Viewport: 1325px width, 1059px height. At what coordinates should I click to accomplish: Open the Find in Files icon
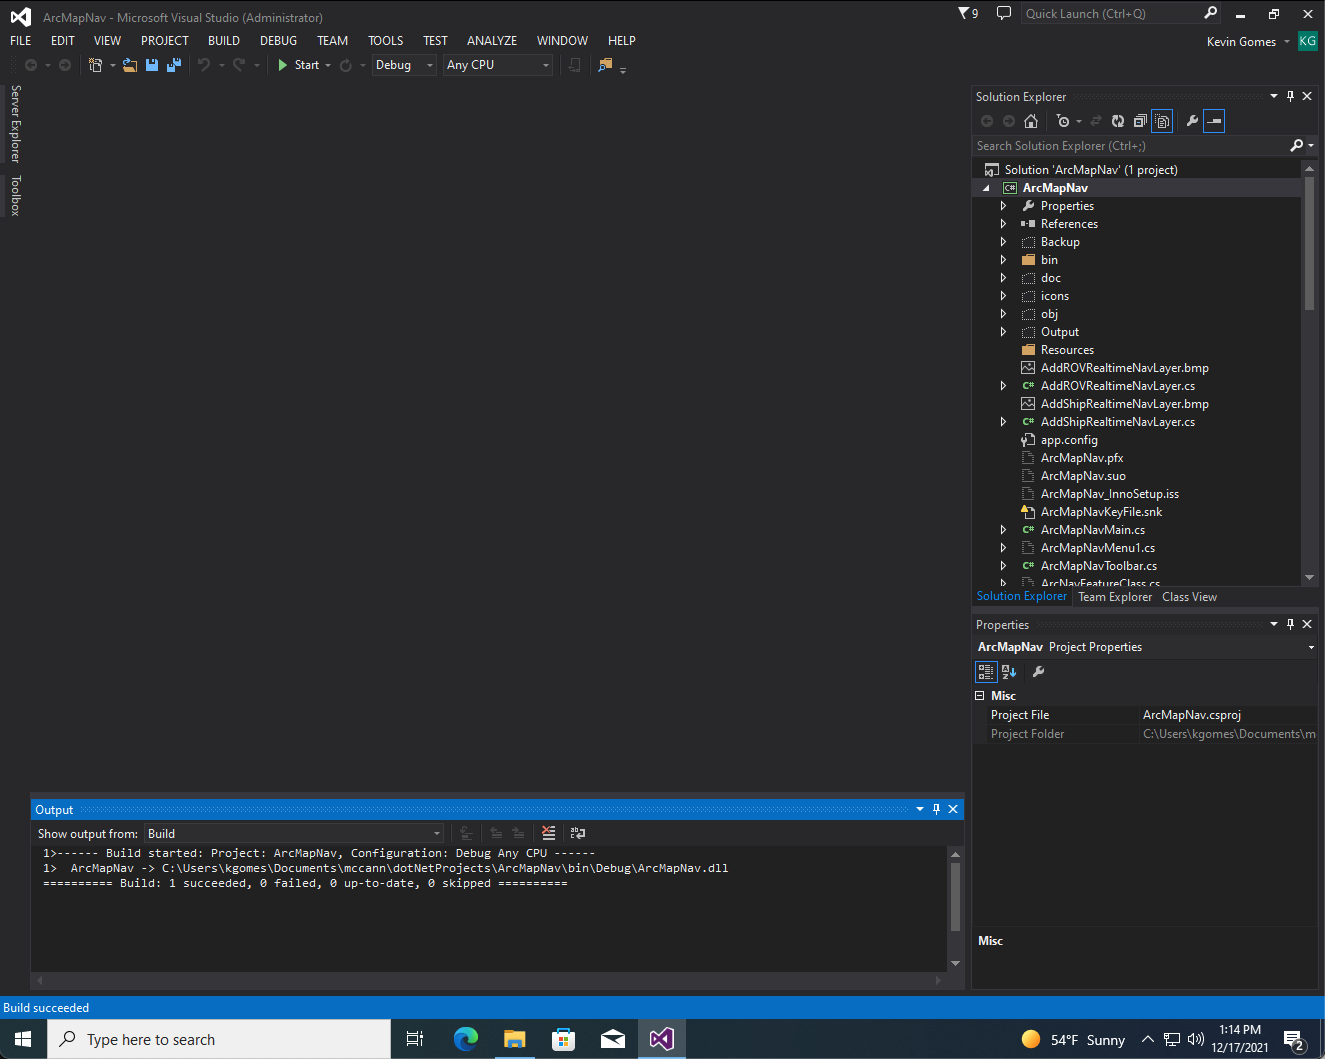point(605,65)
